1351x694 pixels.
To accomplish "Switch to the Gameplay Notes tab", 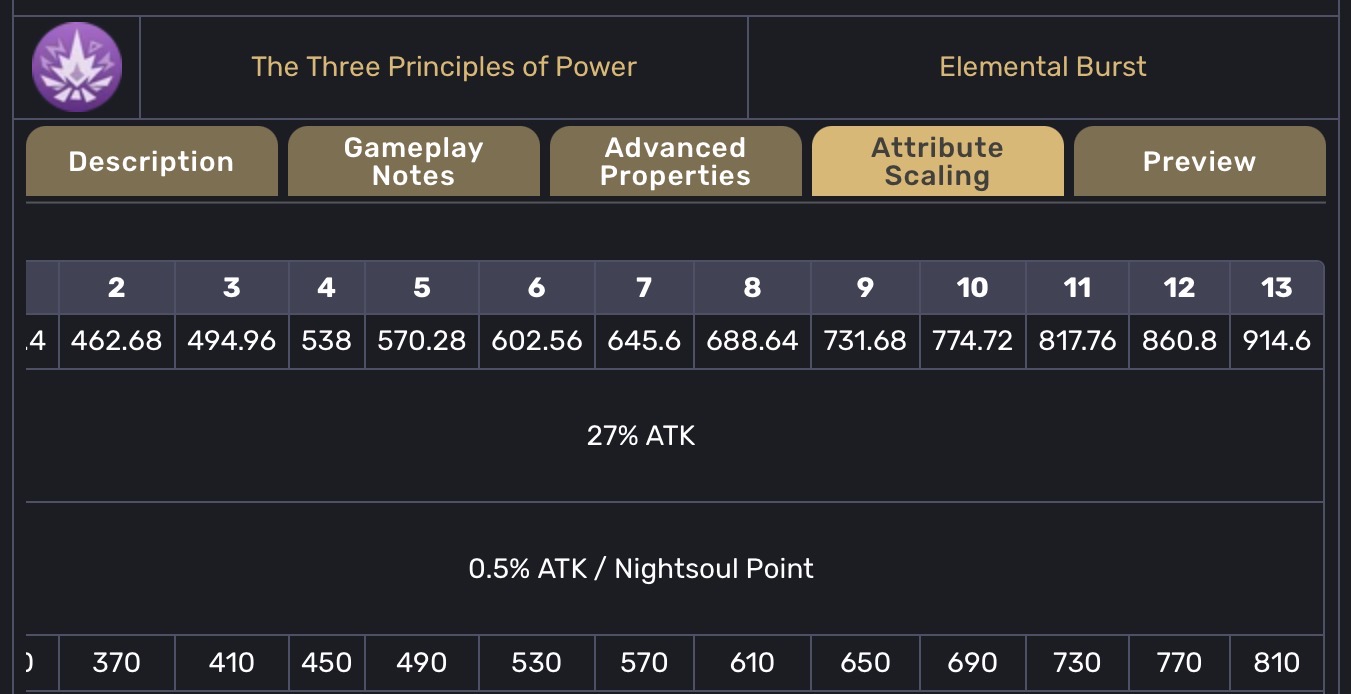I will click(413, 161).
